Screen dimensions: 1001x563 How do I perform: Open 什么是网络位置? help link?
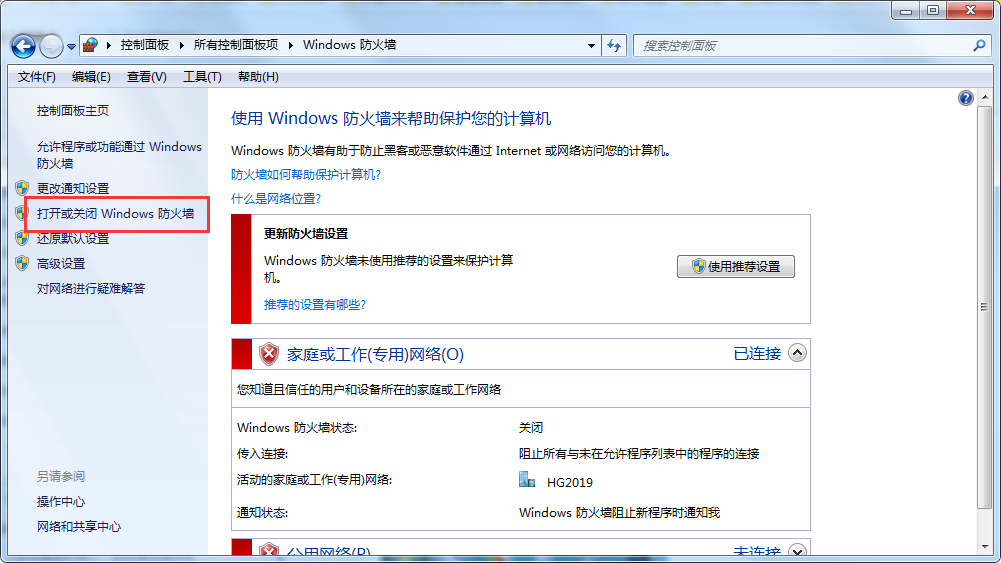point(276,199)
